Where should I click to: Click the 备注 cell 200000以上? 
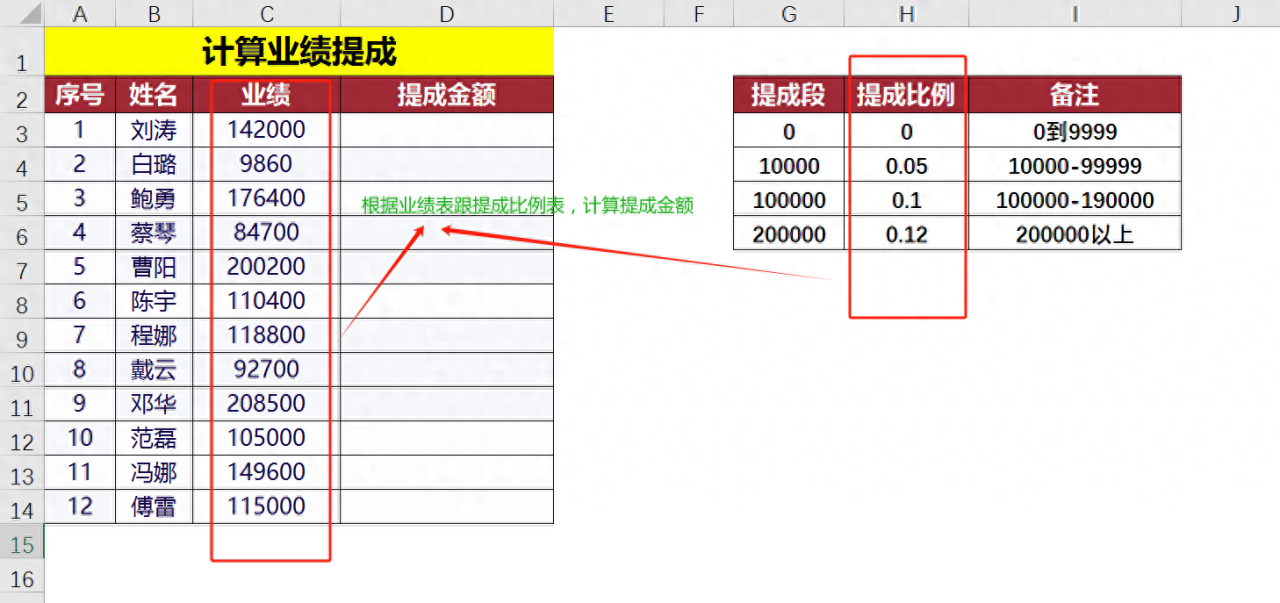[x=1075, y=234]
